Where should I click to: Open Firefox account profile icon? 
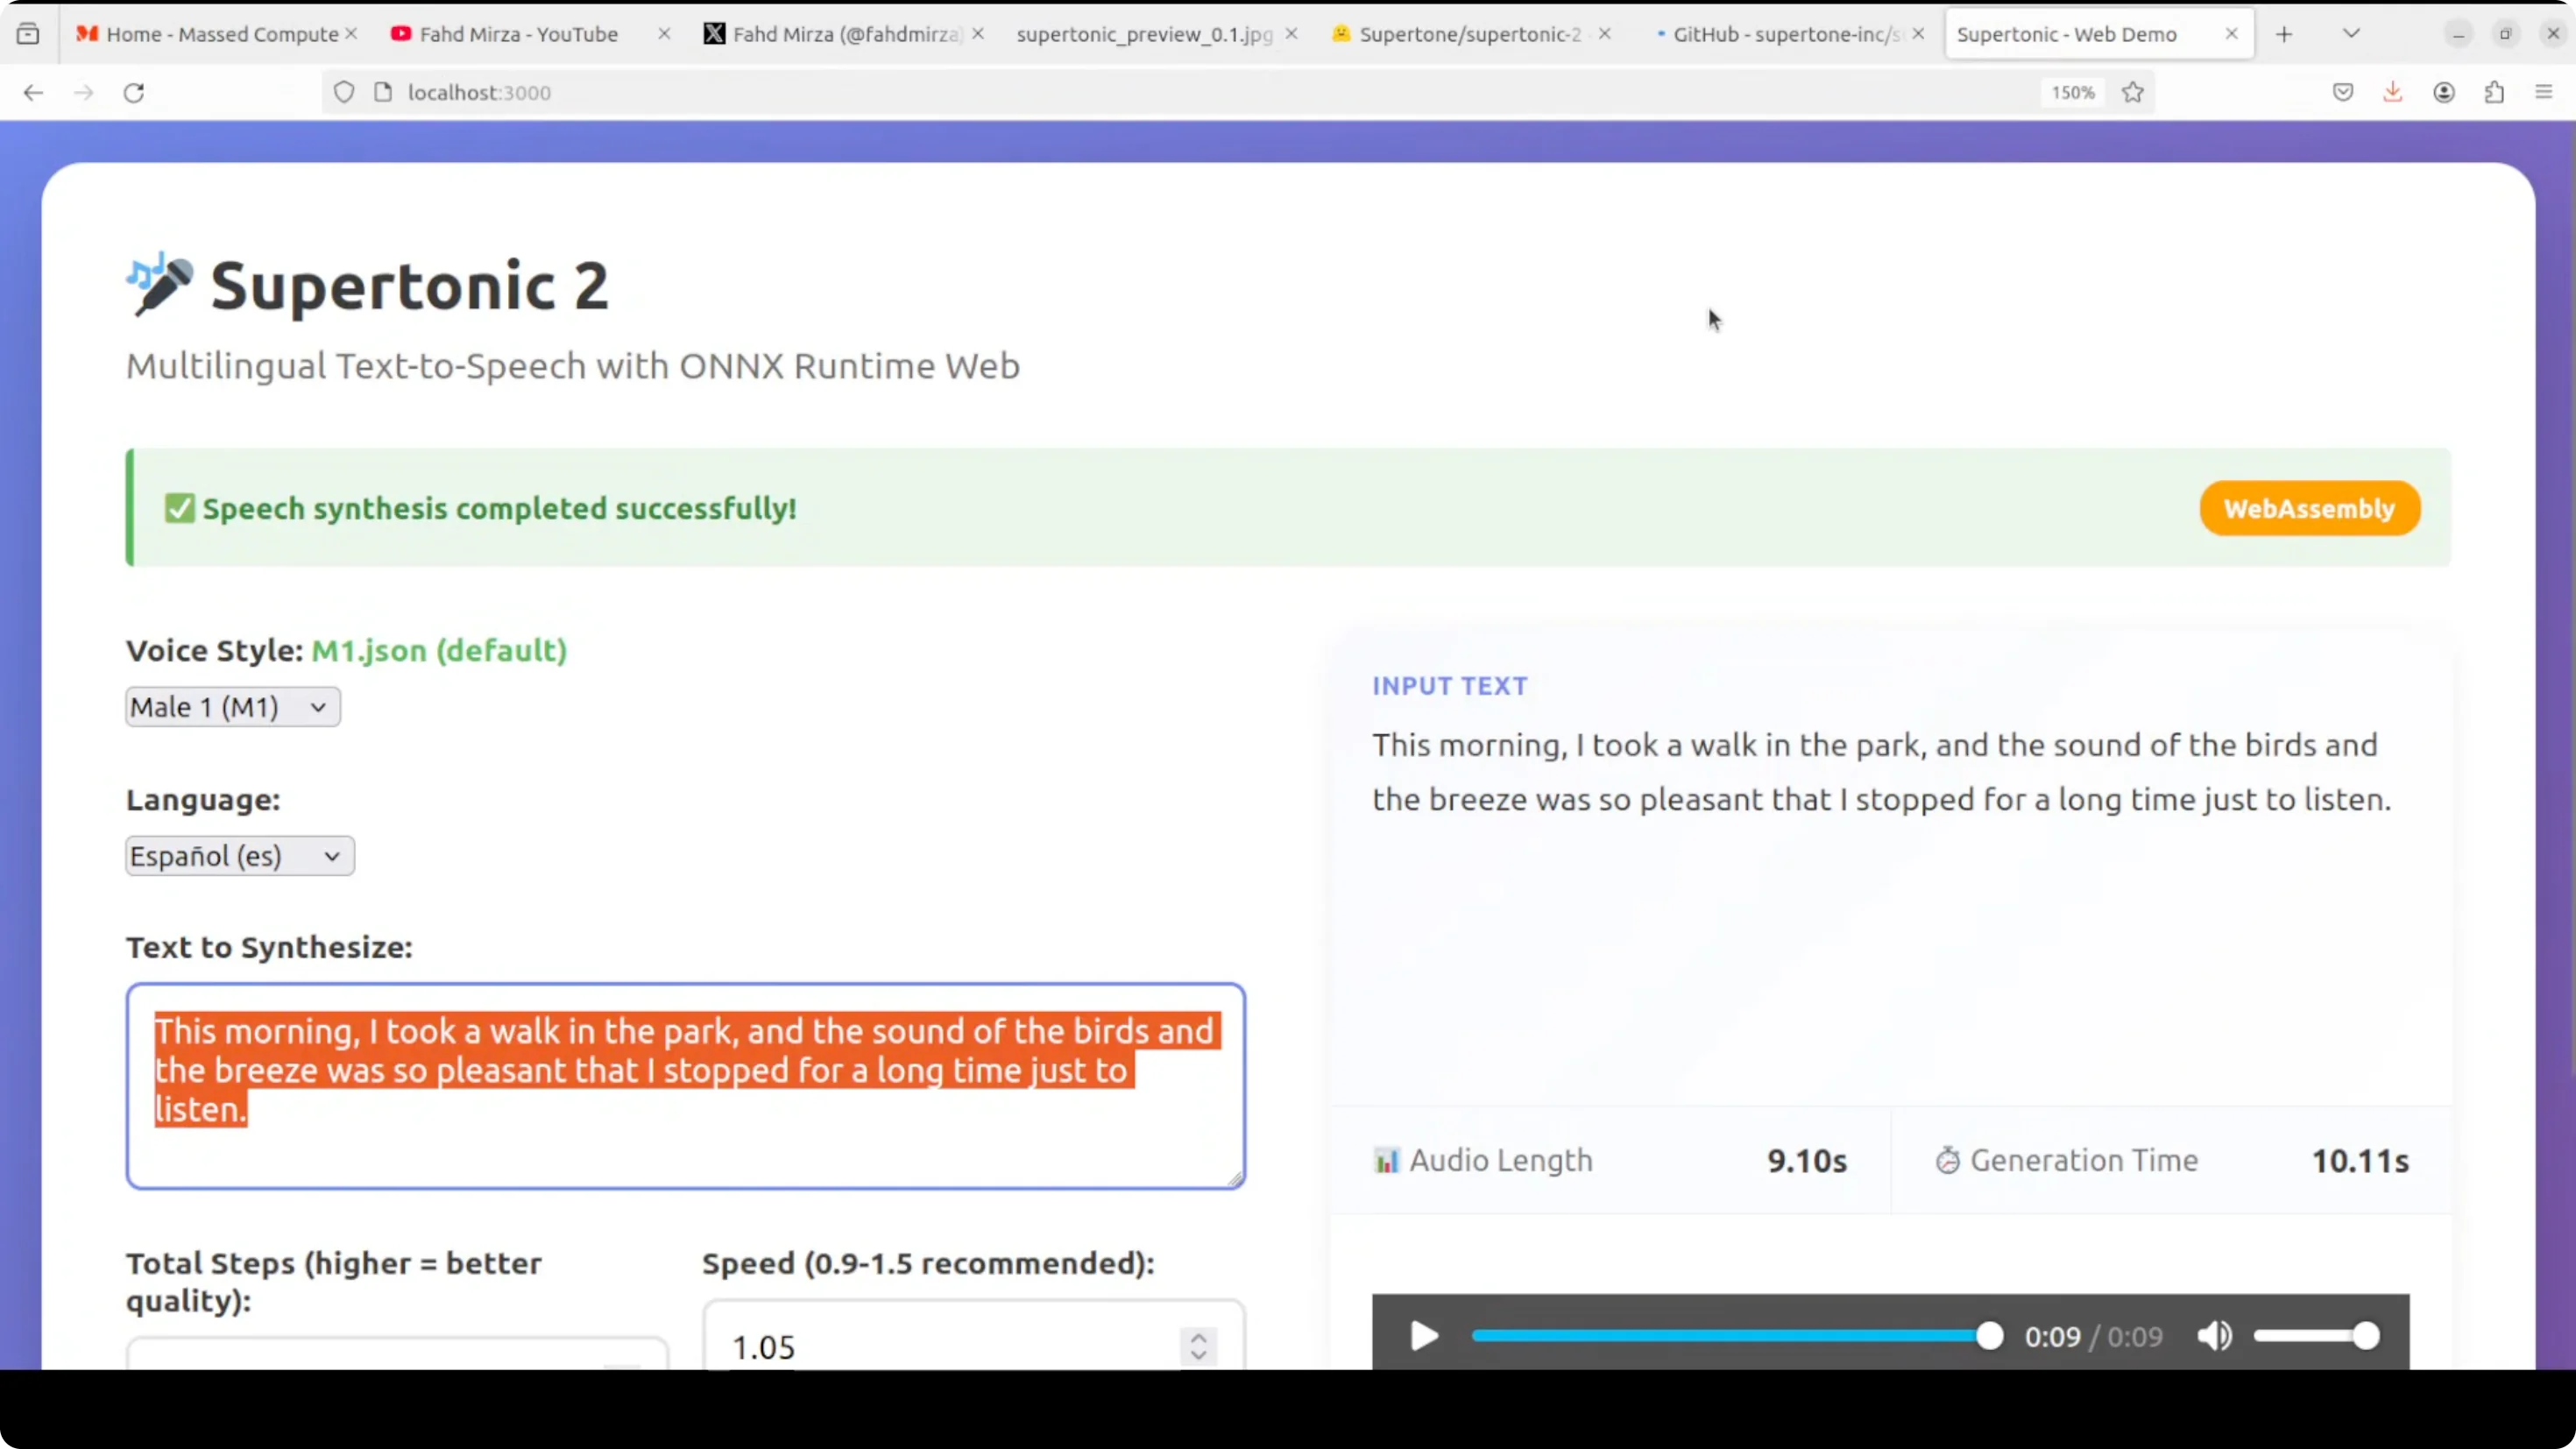click(2444, 93)
